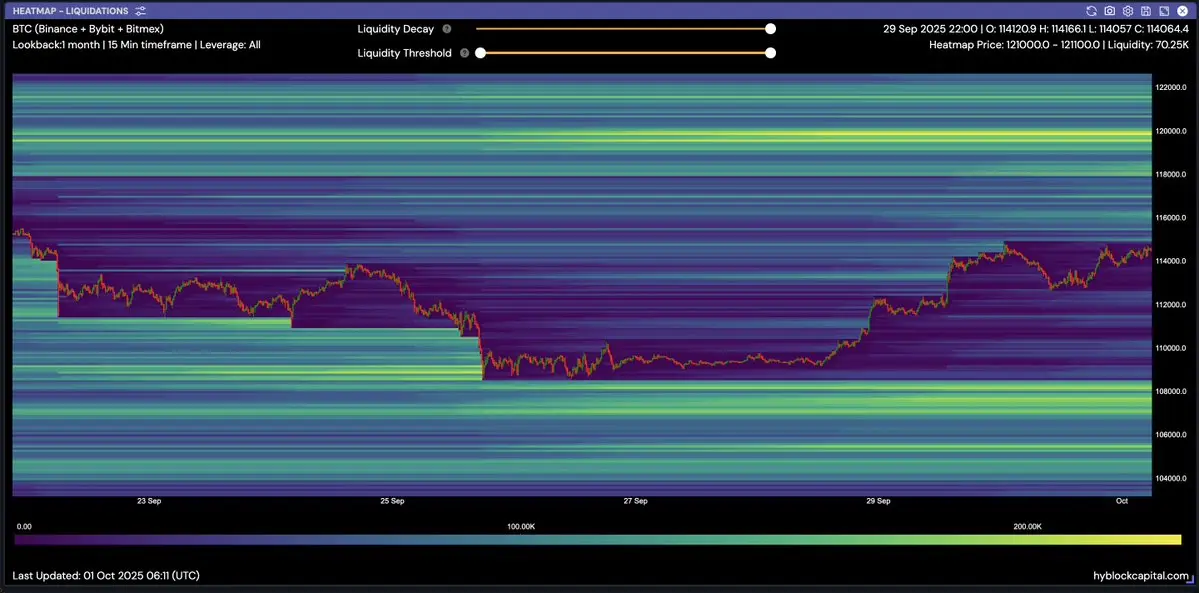Screen dimensions: 1199x593
Task: Click the Liquidity Decay label
Action: [x=395, y=29]
